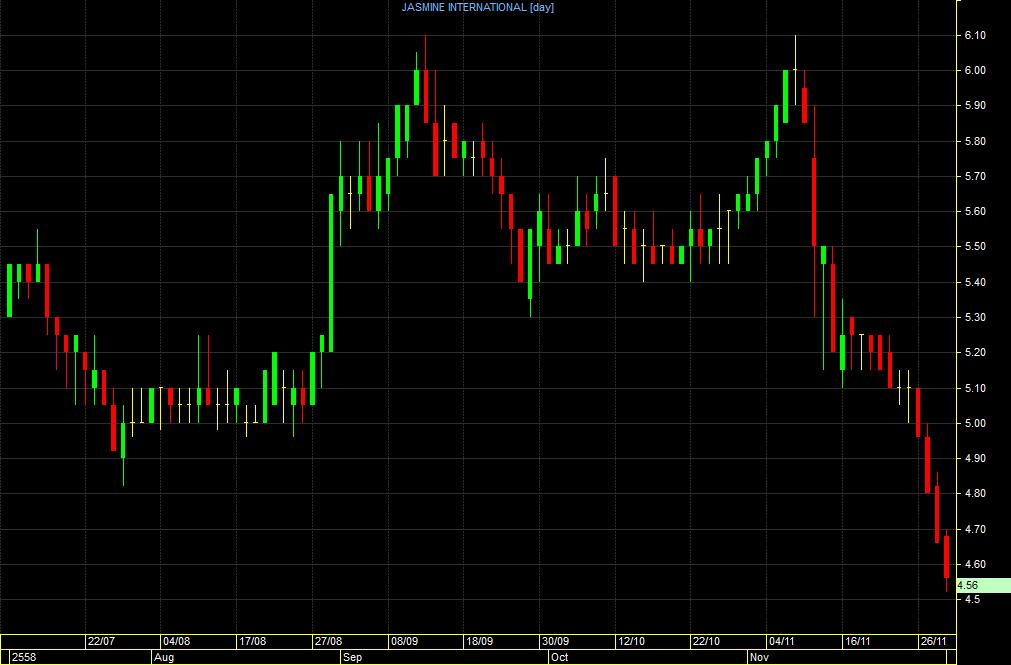The height and width of the screenshot is (665, 1011).
Task: Select the 5.90 price axis label
Action: pyautogui.click(x=975, y=106)
